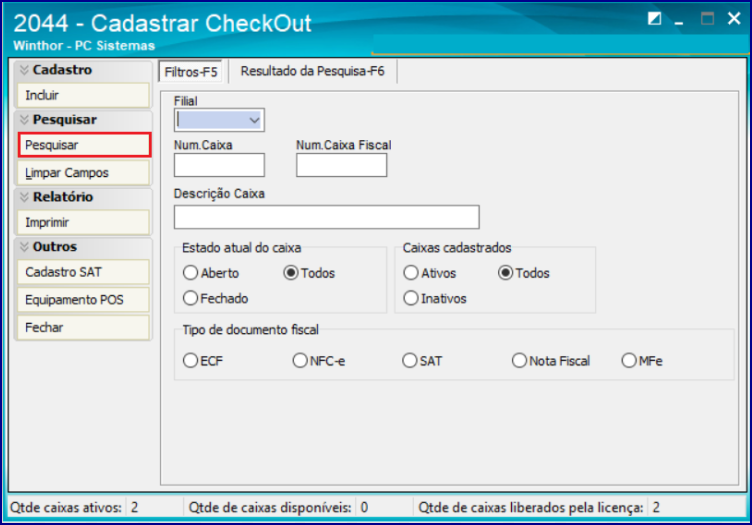Close the Cadastrar CheckOut window
The width and height of the screenshot is (752, 525).
(734, 19)
